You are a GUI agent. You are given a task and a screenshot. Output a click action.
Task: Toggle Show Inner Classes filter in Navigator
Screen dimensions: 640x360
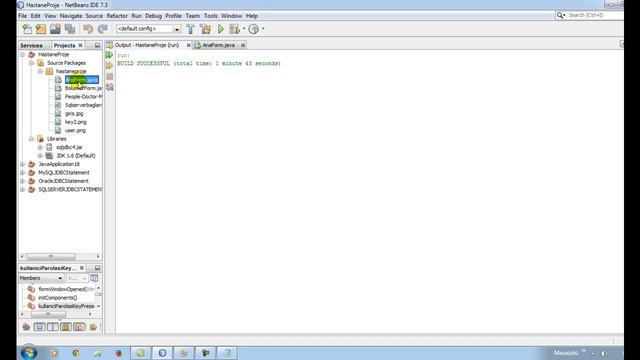79,327
